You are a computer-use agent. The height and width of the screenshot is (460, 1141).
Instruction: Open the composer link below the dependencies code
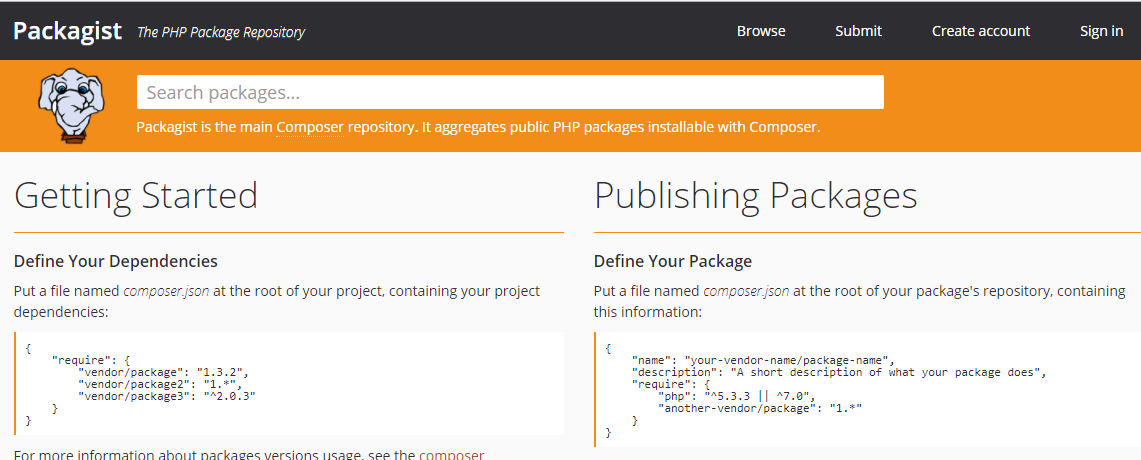[x=451, y=455]
